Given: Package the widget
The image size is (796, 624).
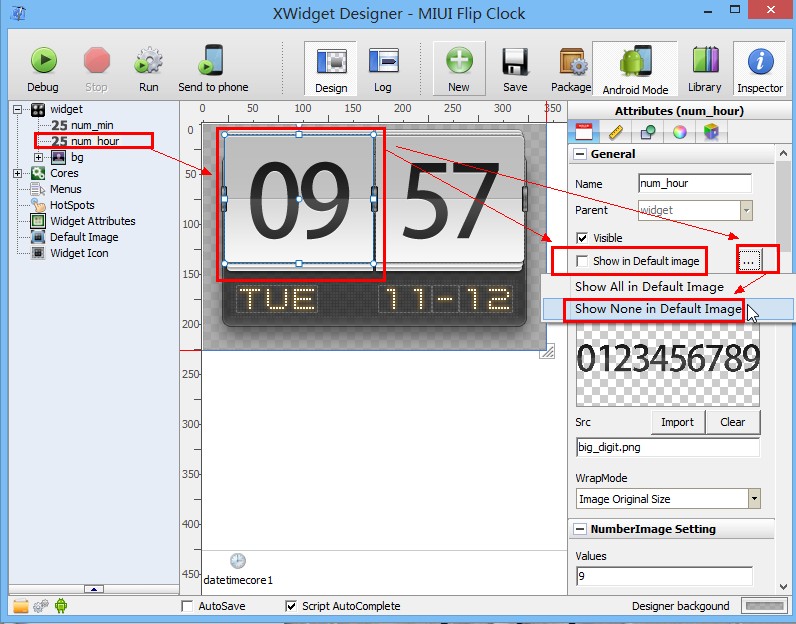Looking at the screenshot, I should 571,69.
